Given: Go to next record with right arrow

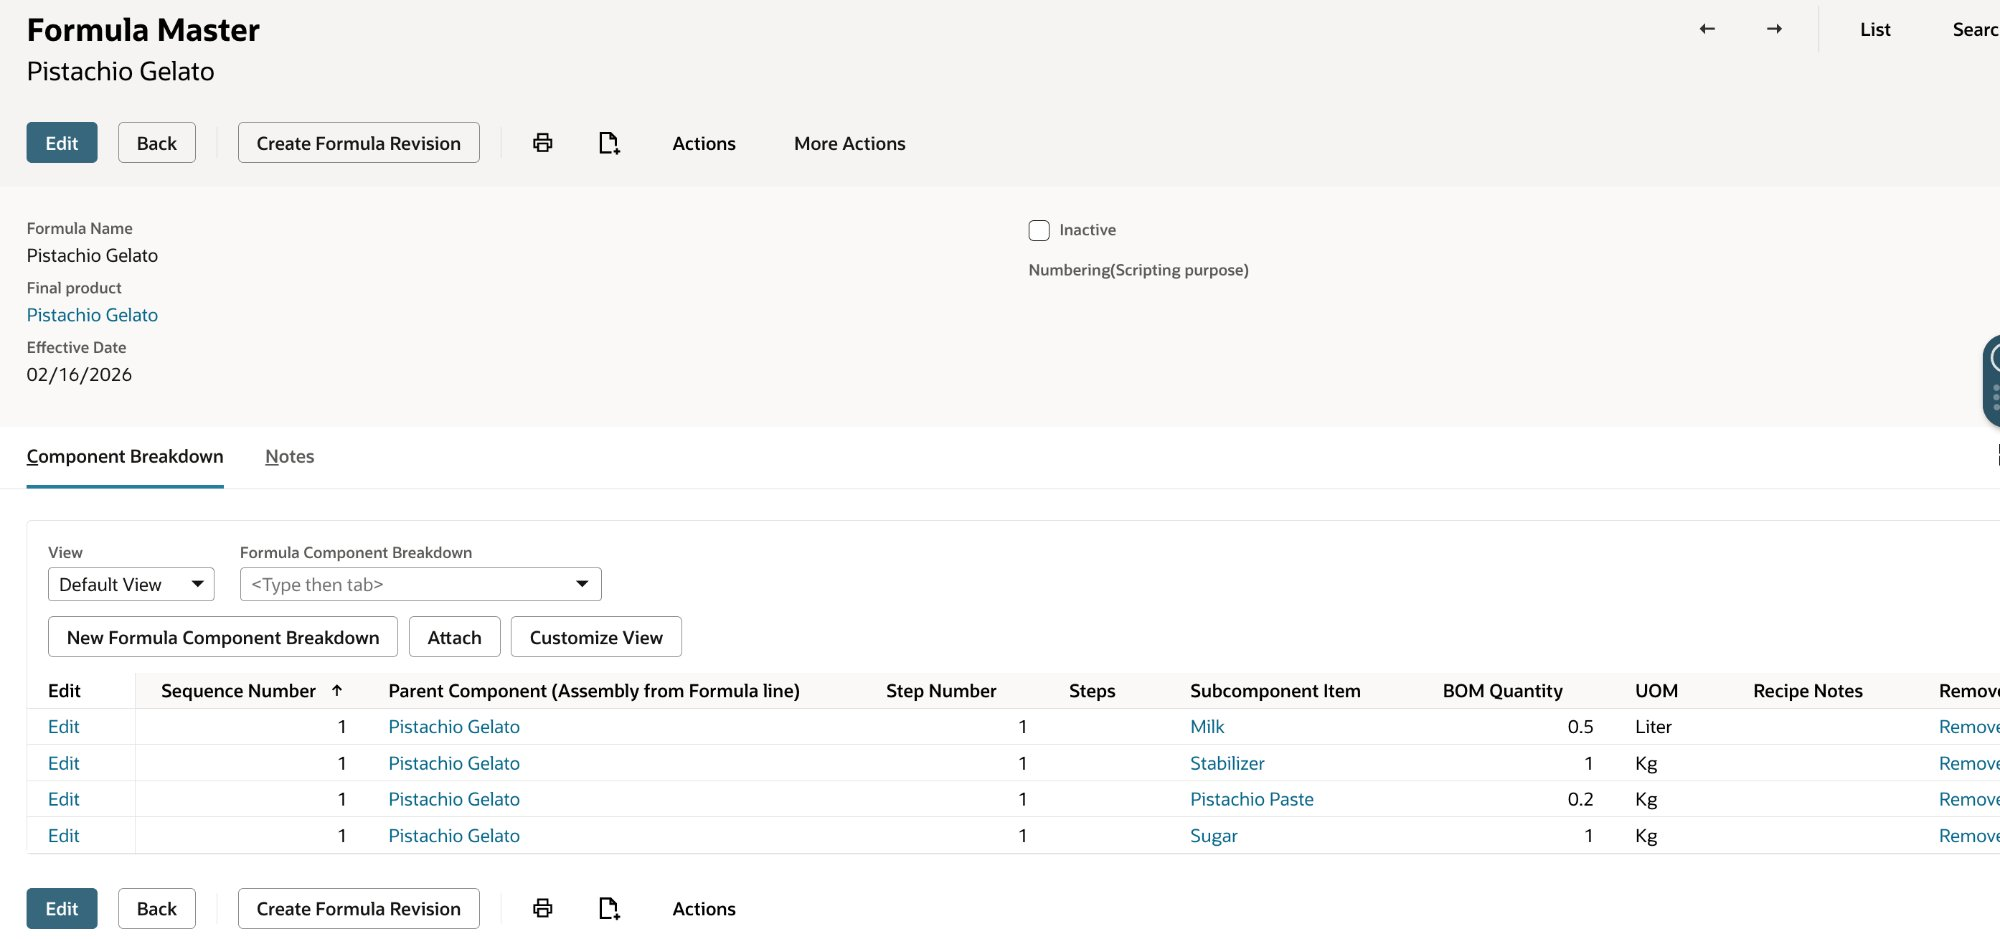Looking at the screenshot, I should pyautogui.click(x=1774, y=29).
